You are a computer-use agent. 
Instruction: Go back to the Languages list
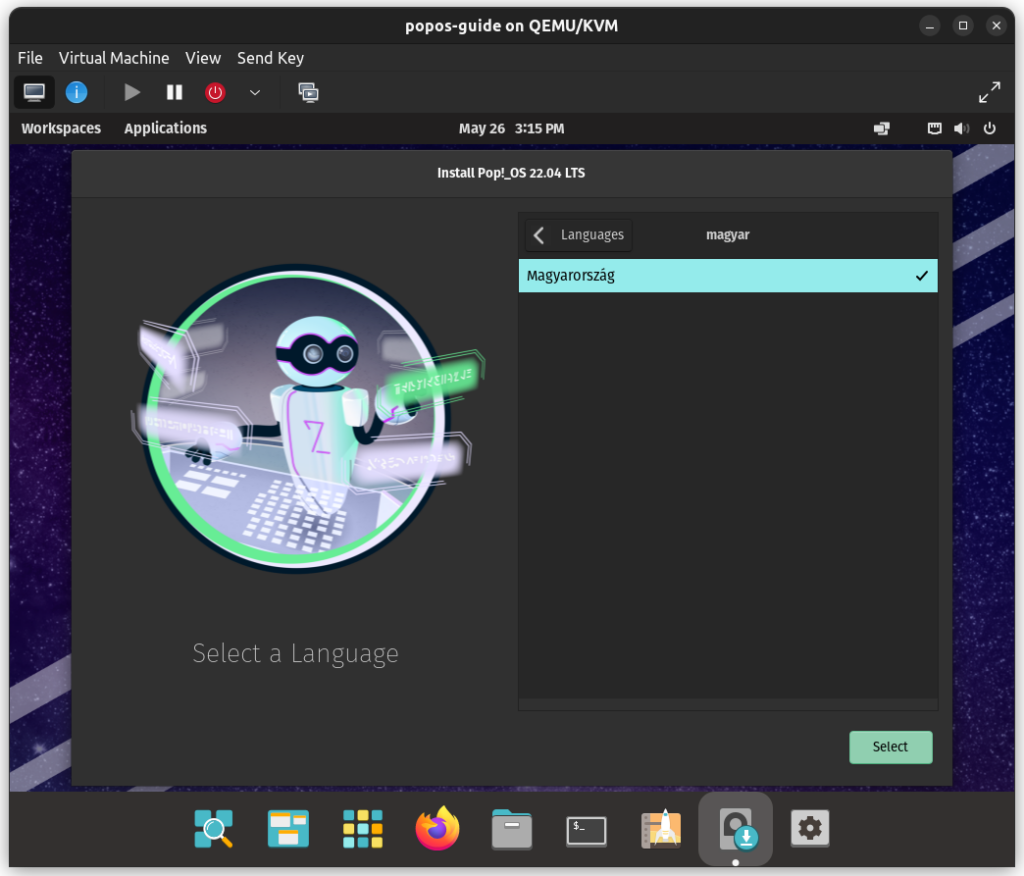click(579, 235)
